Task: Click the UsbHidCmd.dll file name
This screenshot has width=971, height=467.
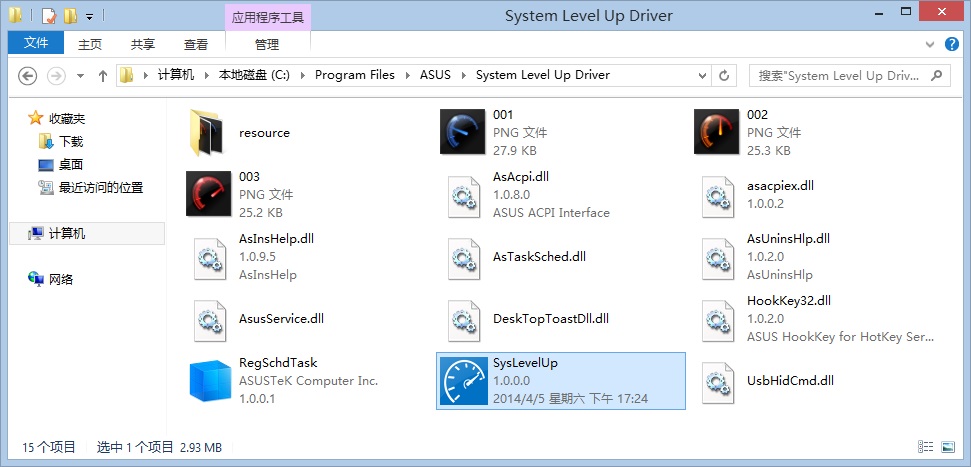Action: (x=790, y=381)
